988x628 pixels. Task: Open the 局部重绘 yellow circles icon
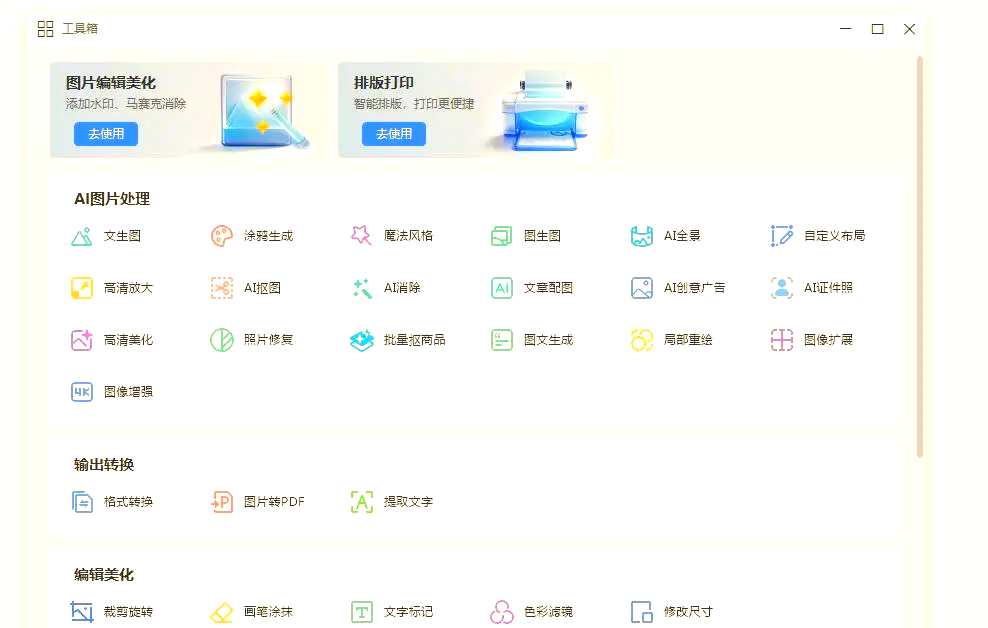tap(641, 340)
